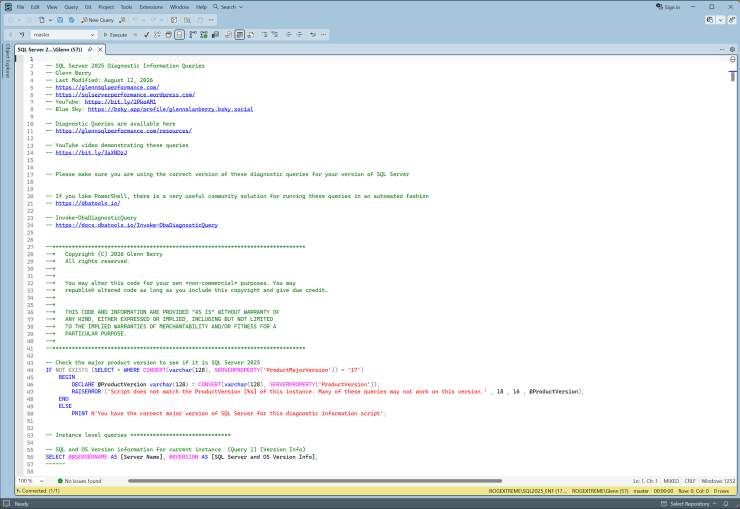This screenshot has height=509, width=740.
Task: Open the dbatools.io link
Action: pos(88,203)
